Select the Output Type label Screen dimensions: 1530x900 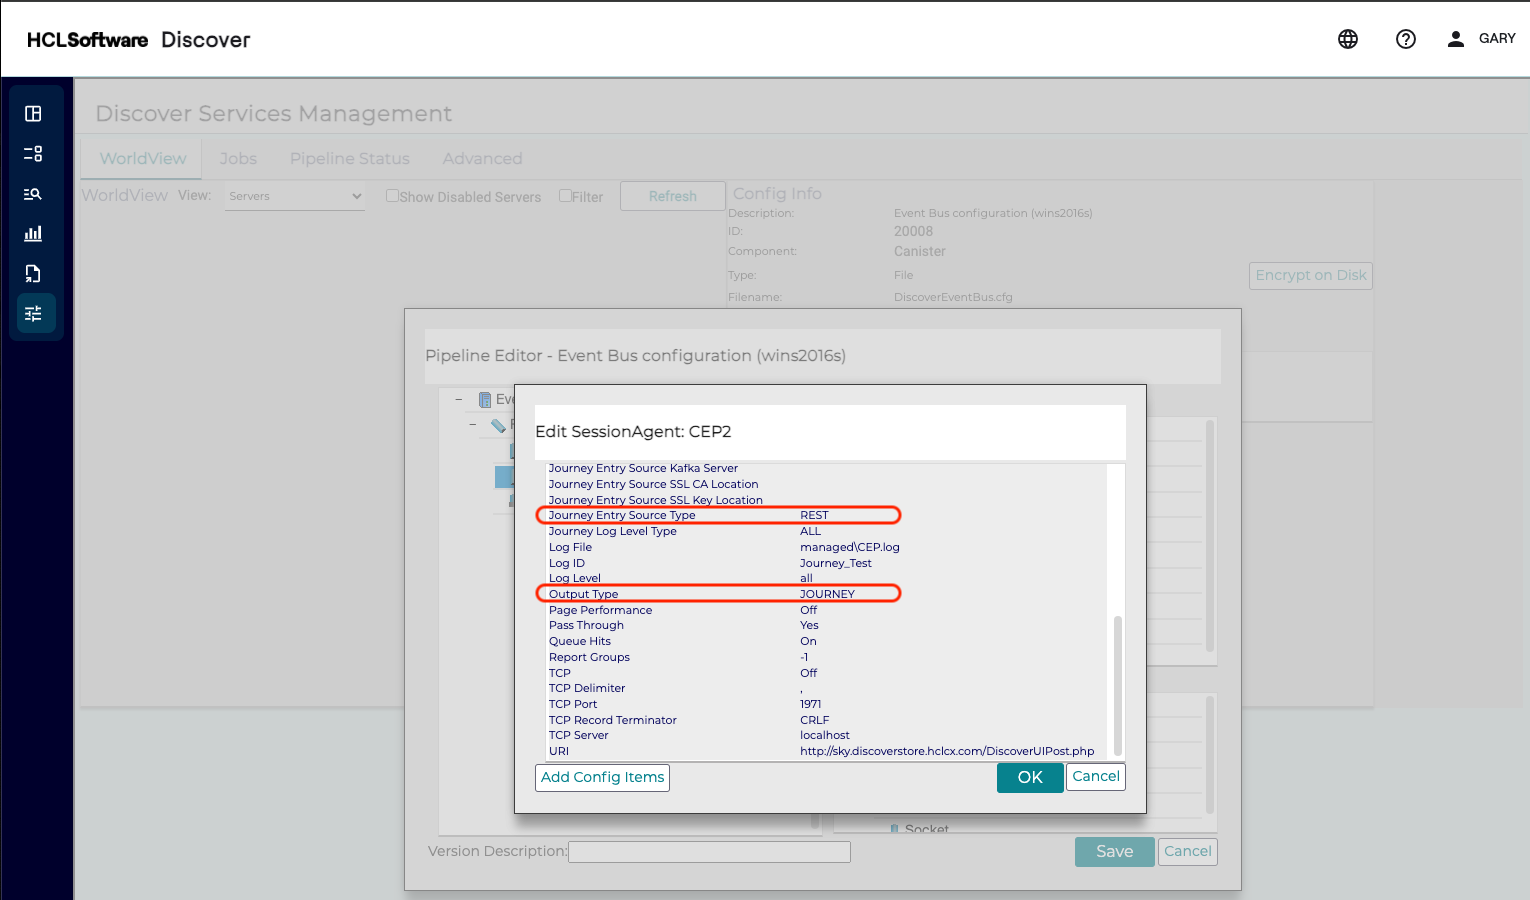click(584, 594)
